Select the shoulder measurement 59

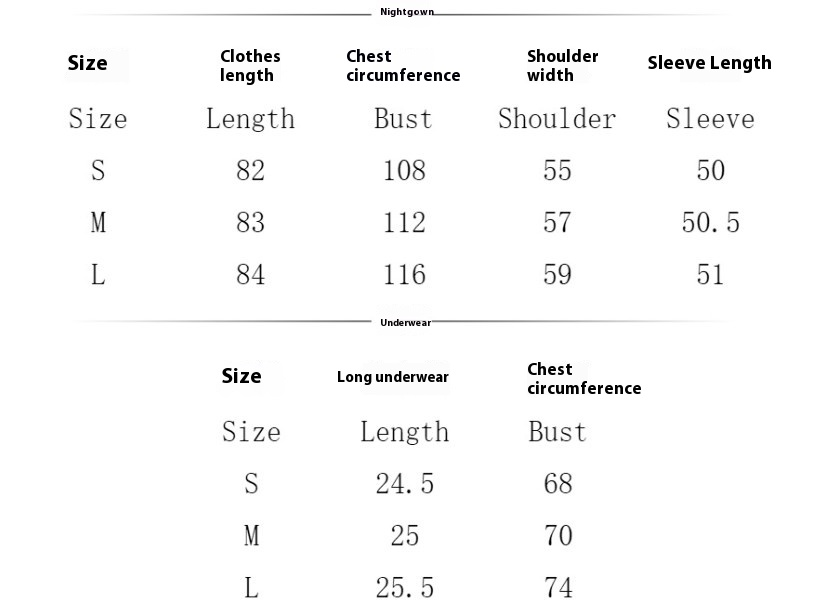point(557,274)
